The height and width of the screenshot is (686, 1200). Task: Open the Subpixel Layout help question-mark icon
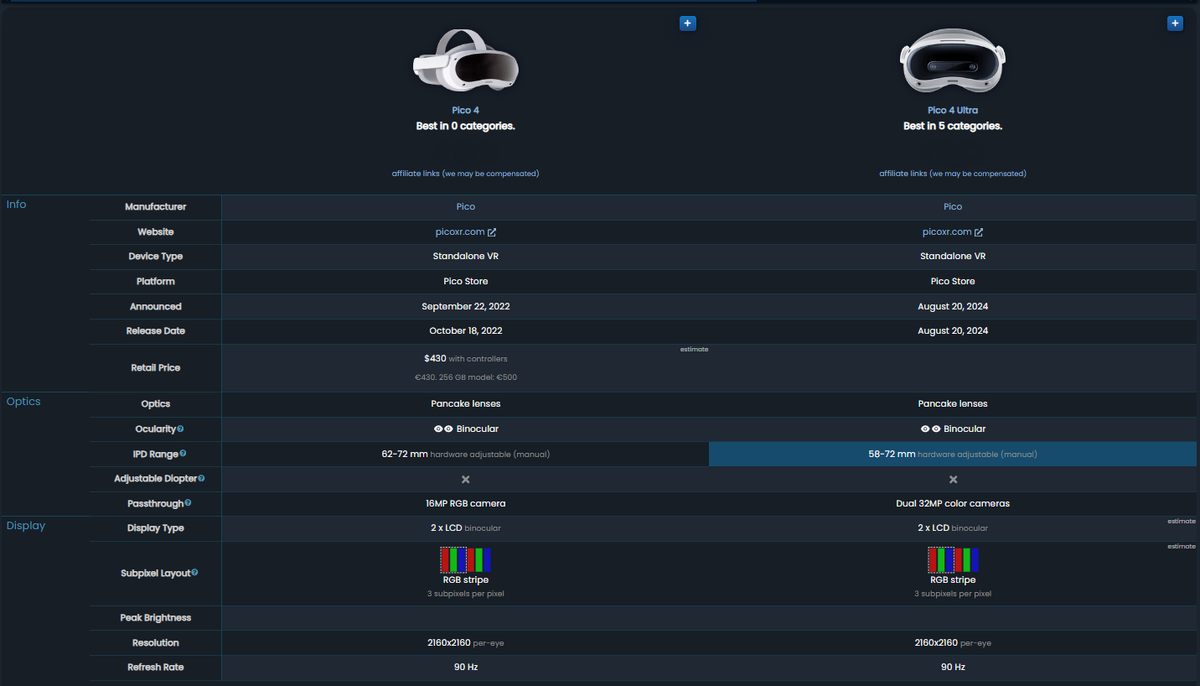[x=194, y=572]
